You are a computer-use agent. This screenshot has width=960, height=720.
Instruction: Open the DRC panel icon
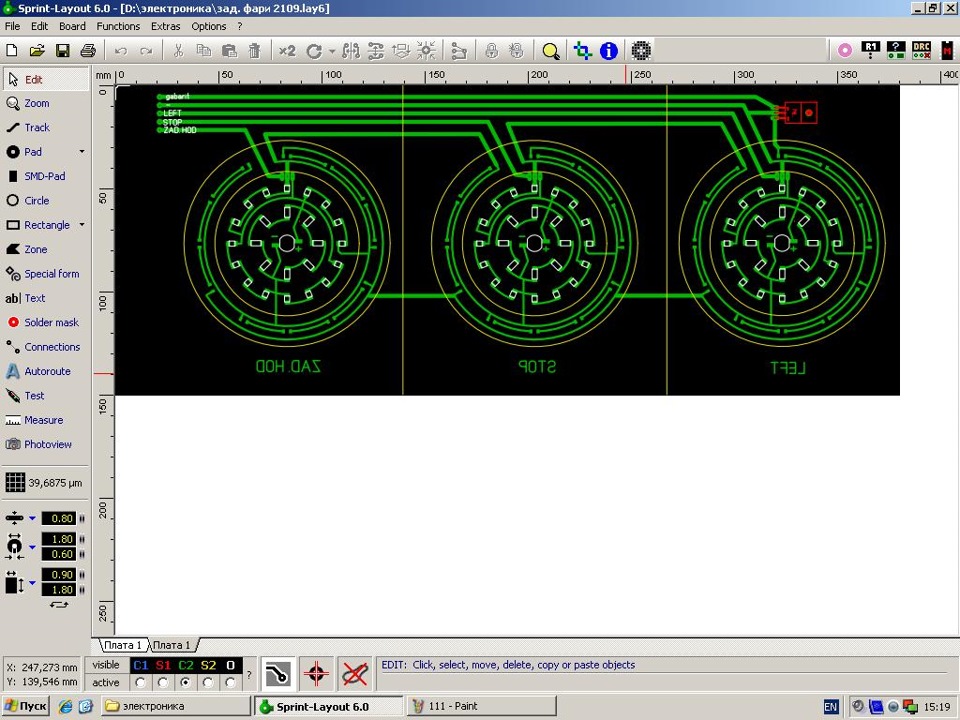point(921,50)
